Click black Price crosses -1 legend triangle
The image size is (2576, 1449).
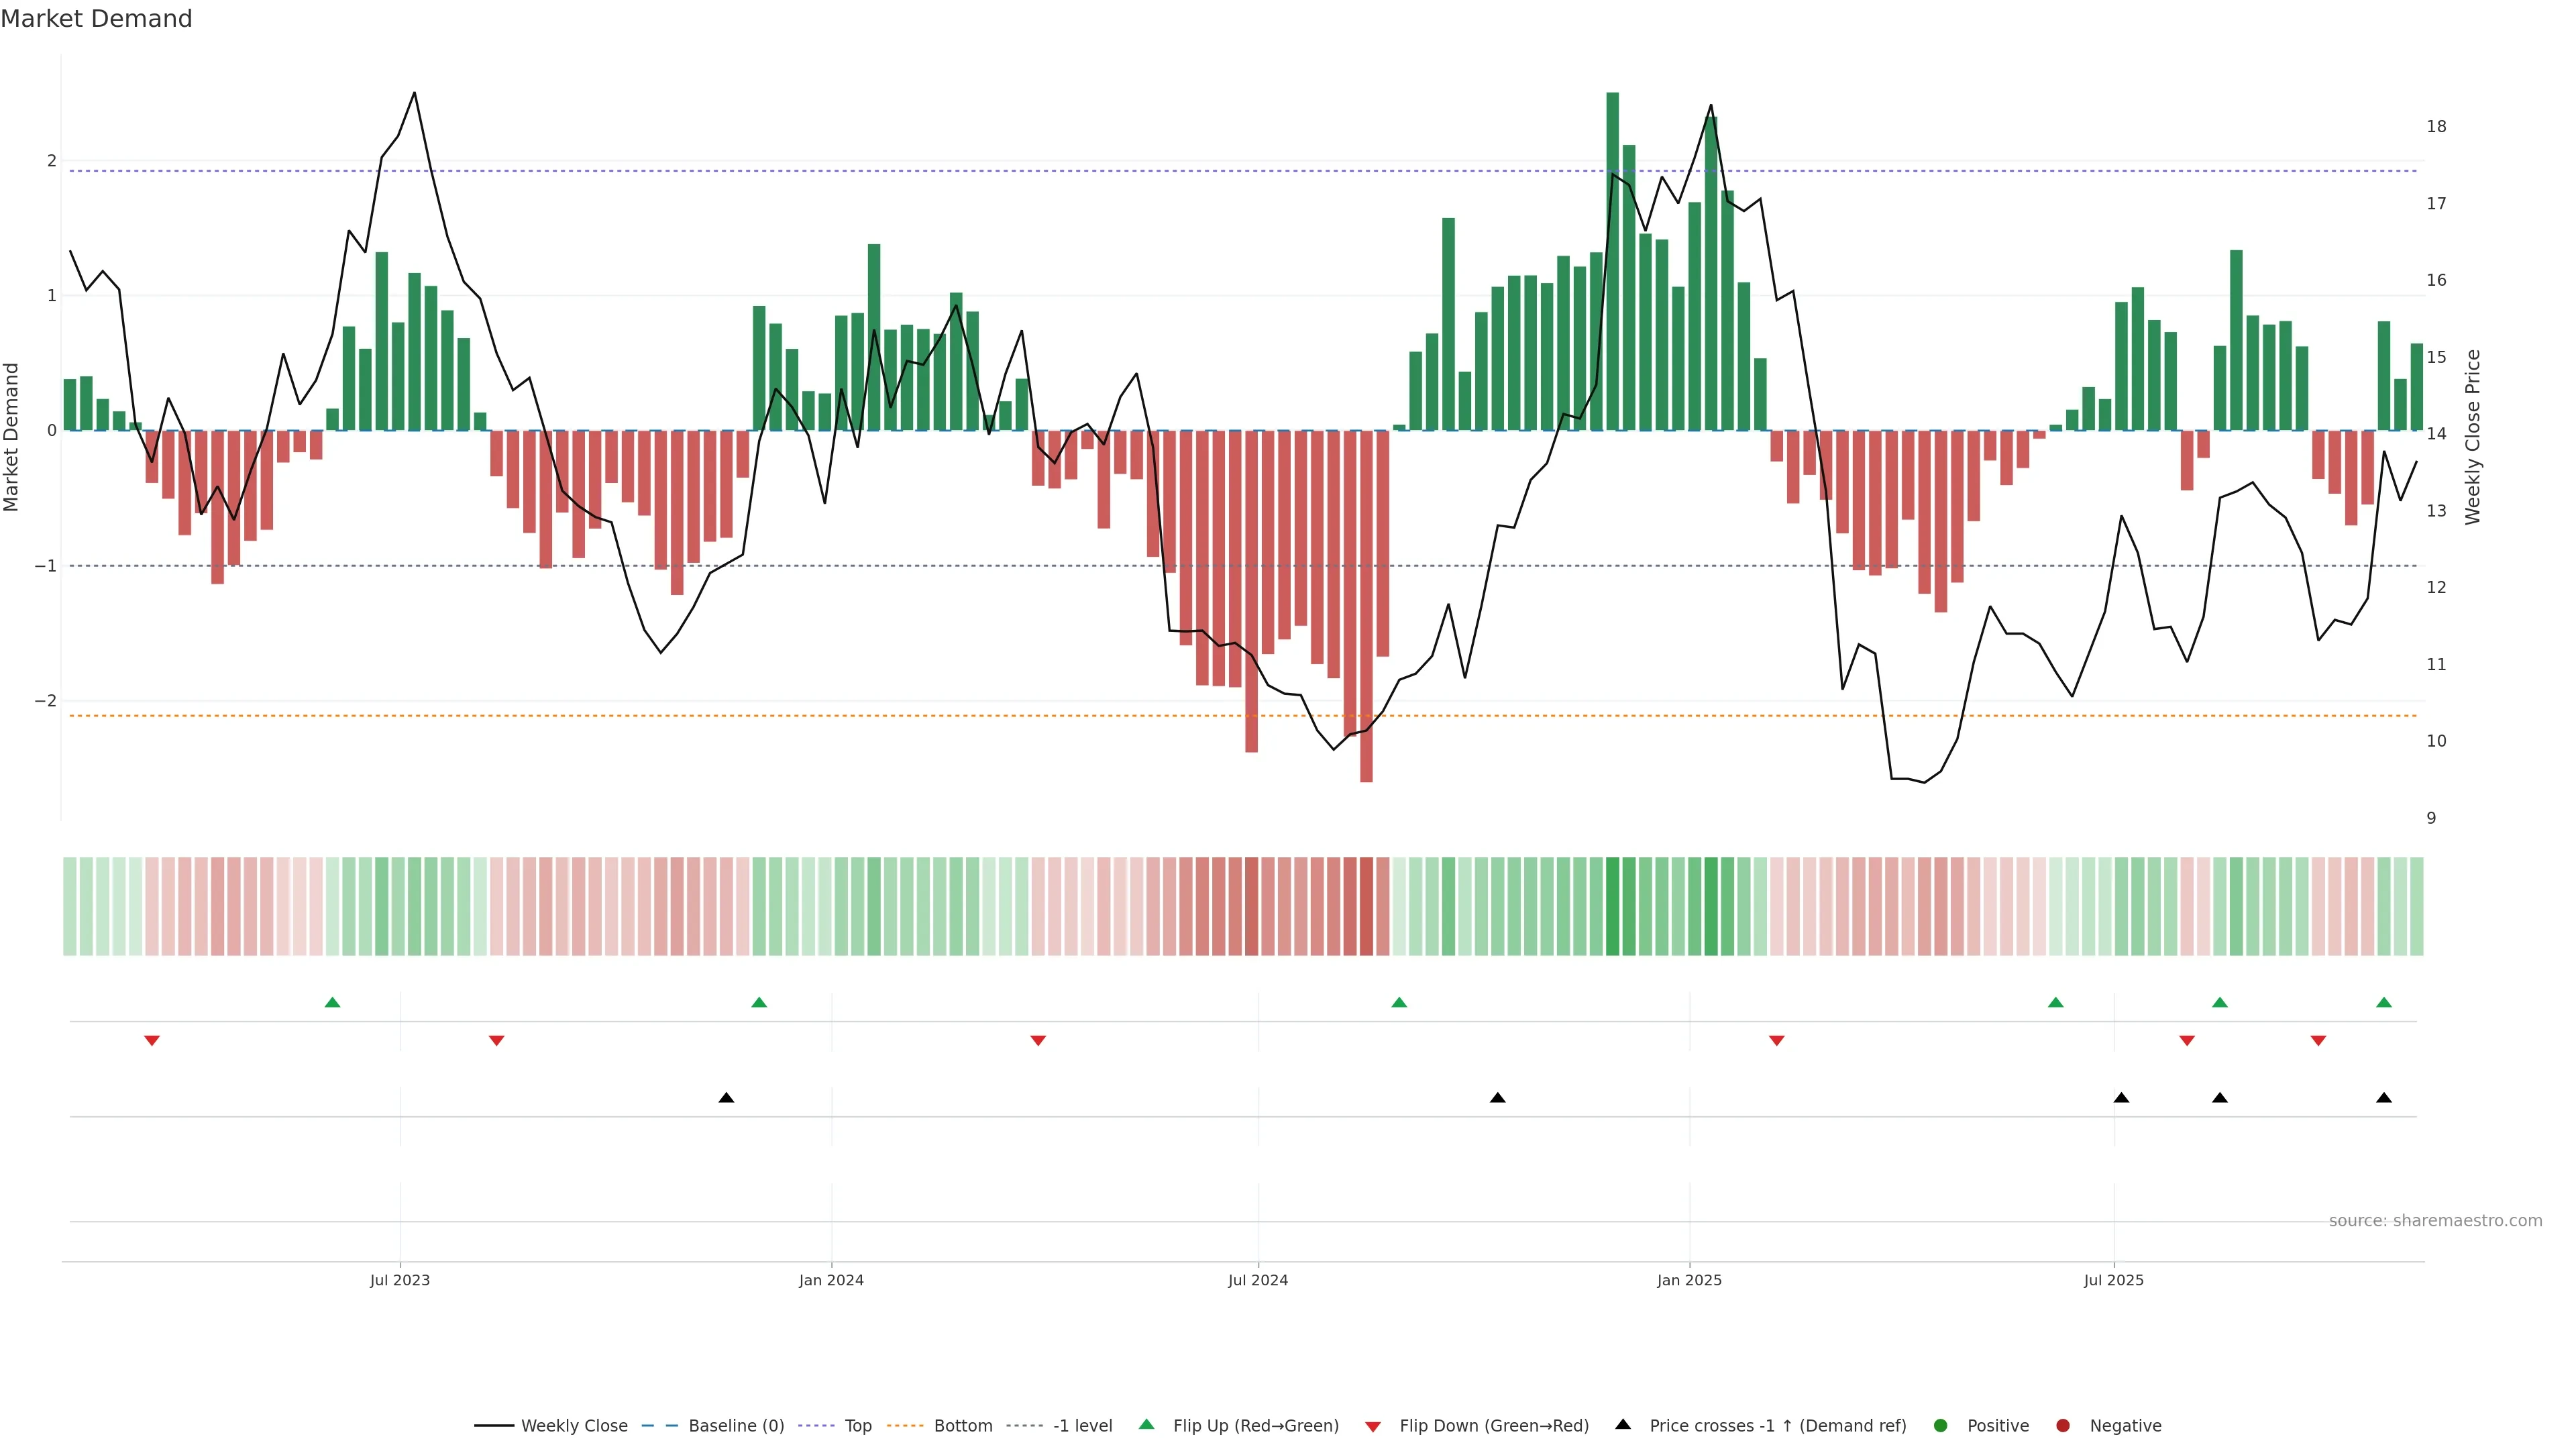click(x=1623, y=1425)
